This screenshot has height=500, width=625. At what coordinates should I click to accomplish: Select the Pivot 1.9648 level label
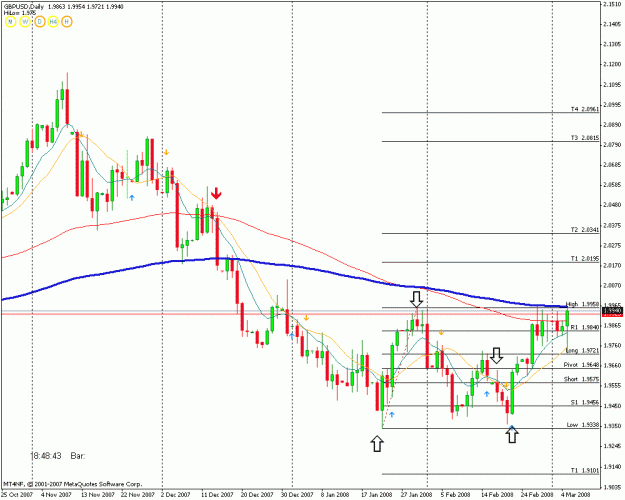[581, 364]
